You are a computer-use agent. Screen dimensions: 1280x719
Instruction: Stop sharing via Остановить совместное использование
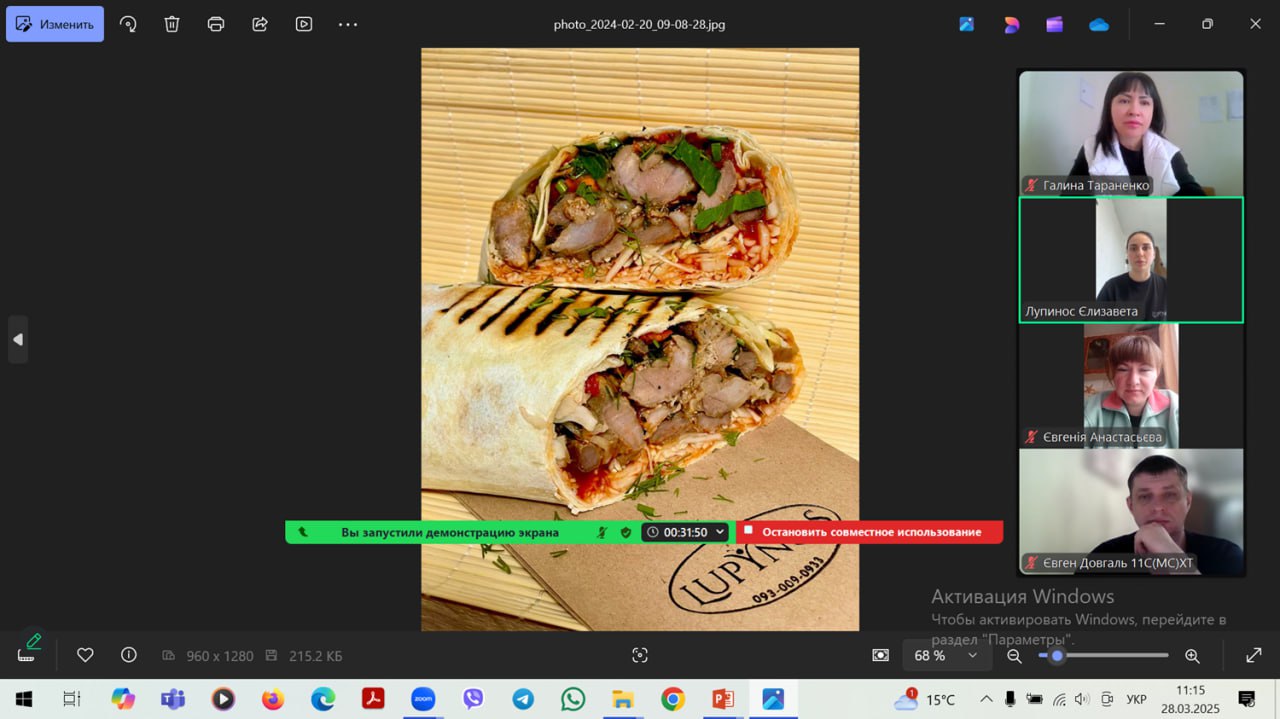tap(870, 532)
